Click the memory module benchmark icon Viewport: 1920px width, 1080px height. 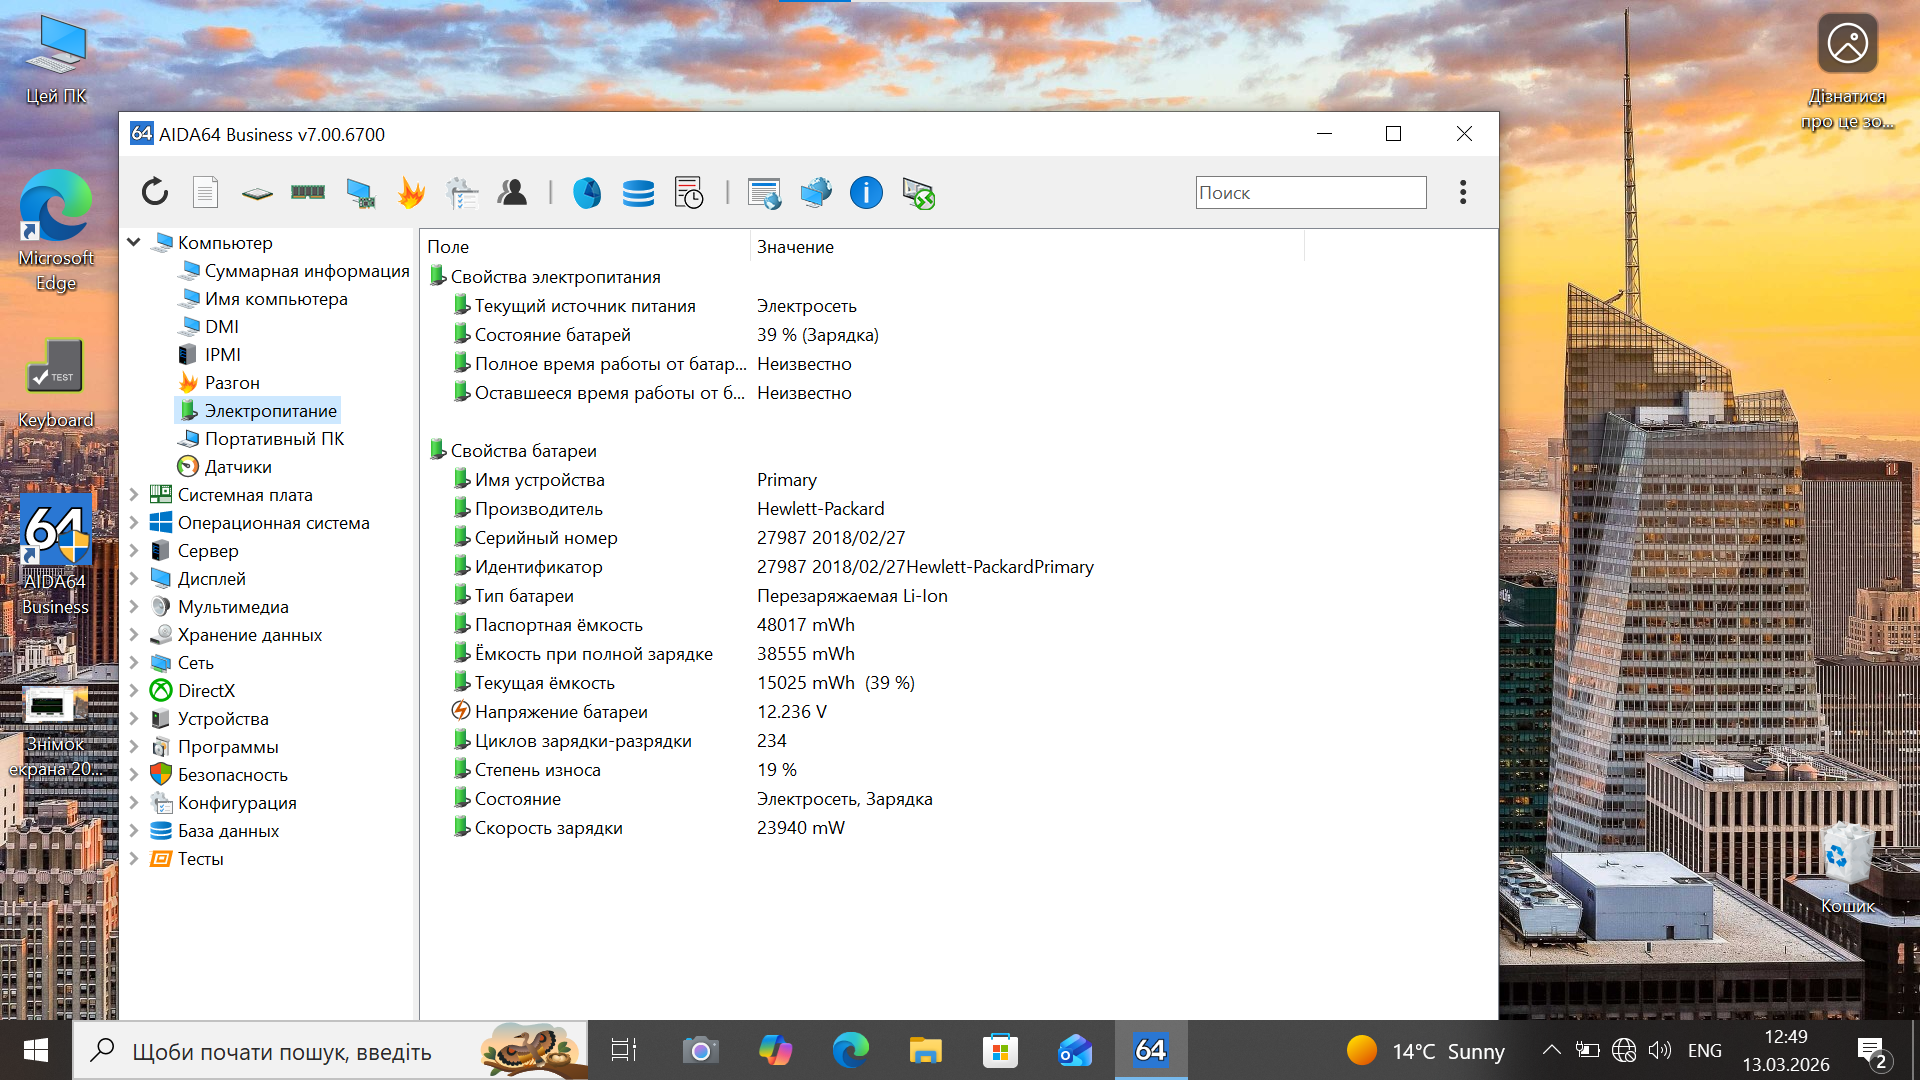[x=308, y=192]
